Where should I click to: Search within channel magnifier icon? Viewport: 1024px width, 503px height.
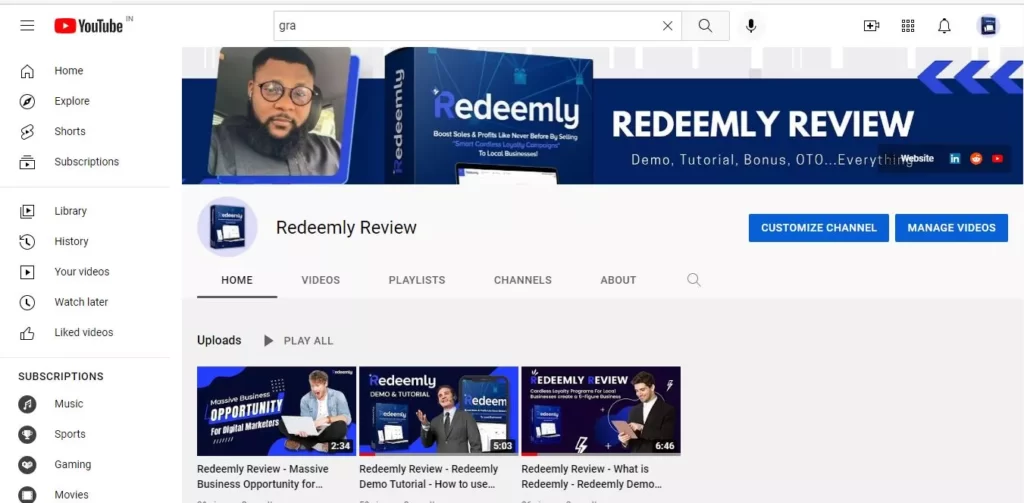point(694,280)
